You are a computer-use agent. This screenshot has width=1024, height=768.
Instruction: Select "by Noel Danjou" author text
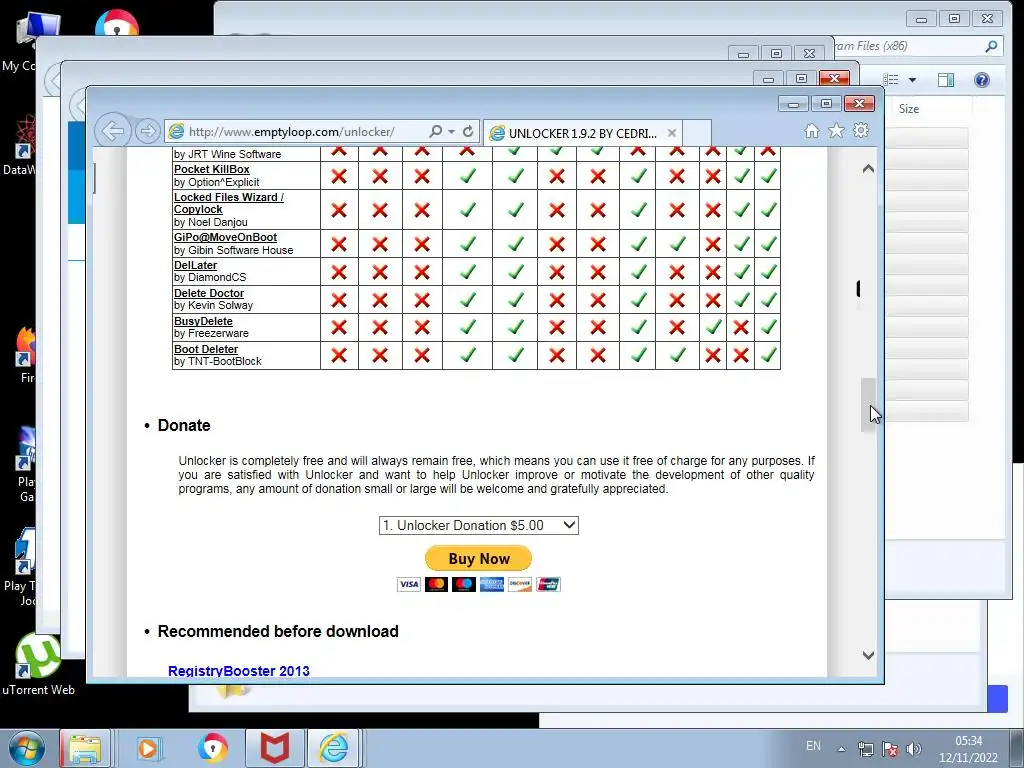tap(211, 222)
